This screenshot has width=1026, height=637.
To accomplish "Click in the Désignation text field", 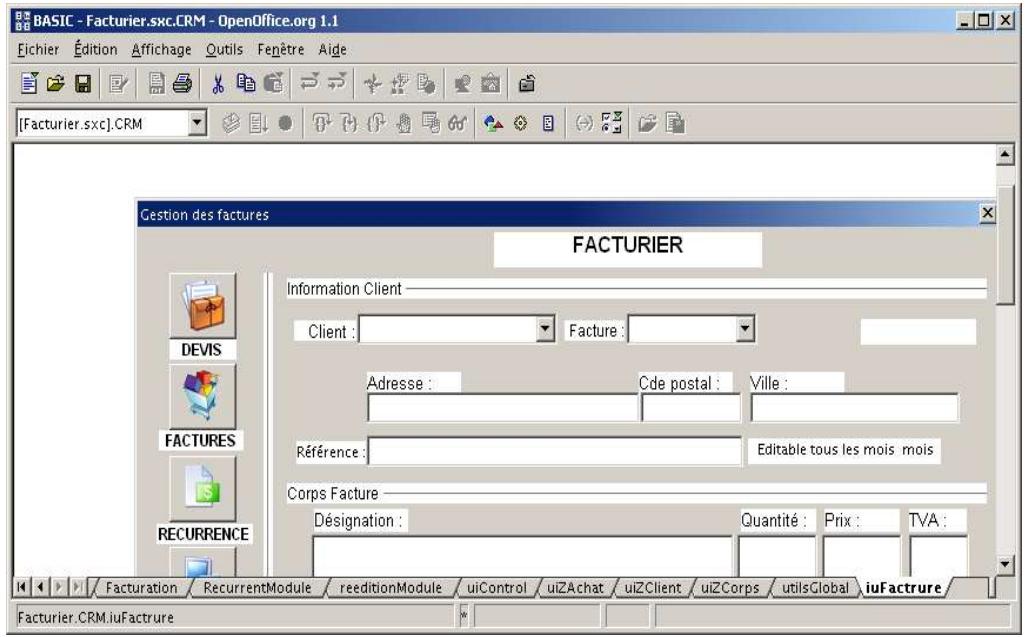I will [522, 556].
